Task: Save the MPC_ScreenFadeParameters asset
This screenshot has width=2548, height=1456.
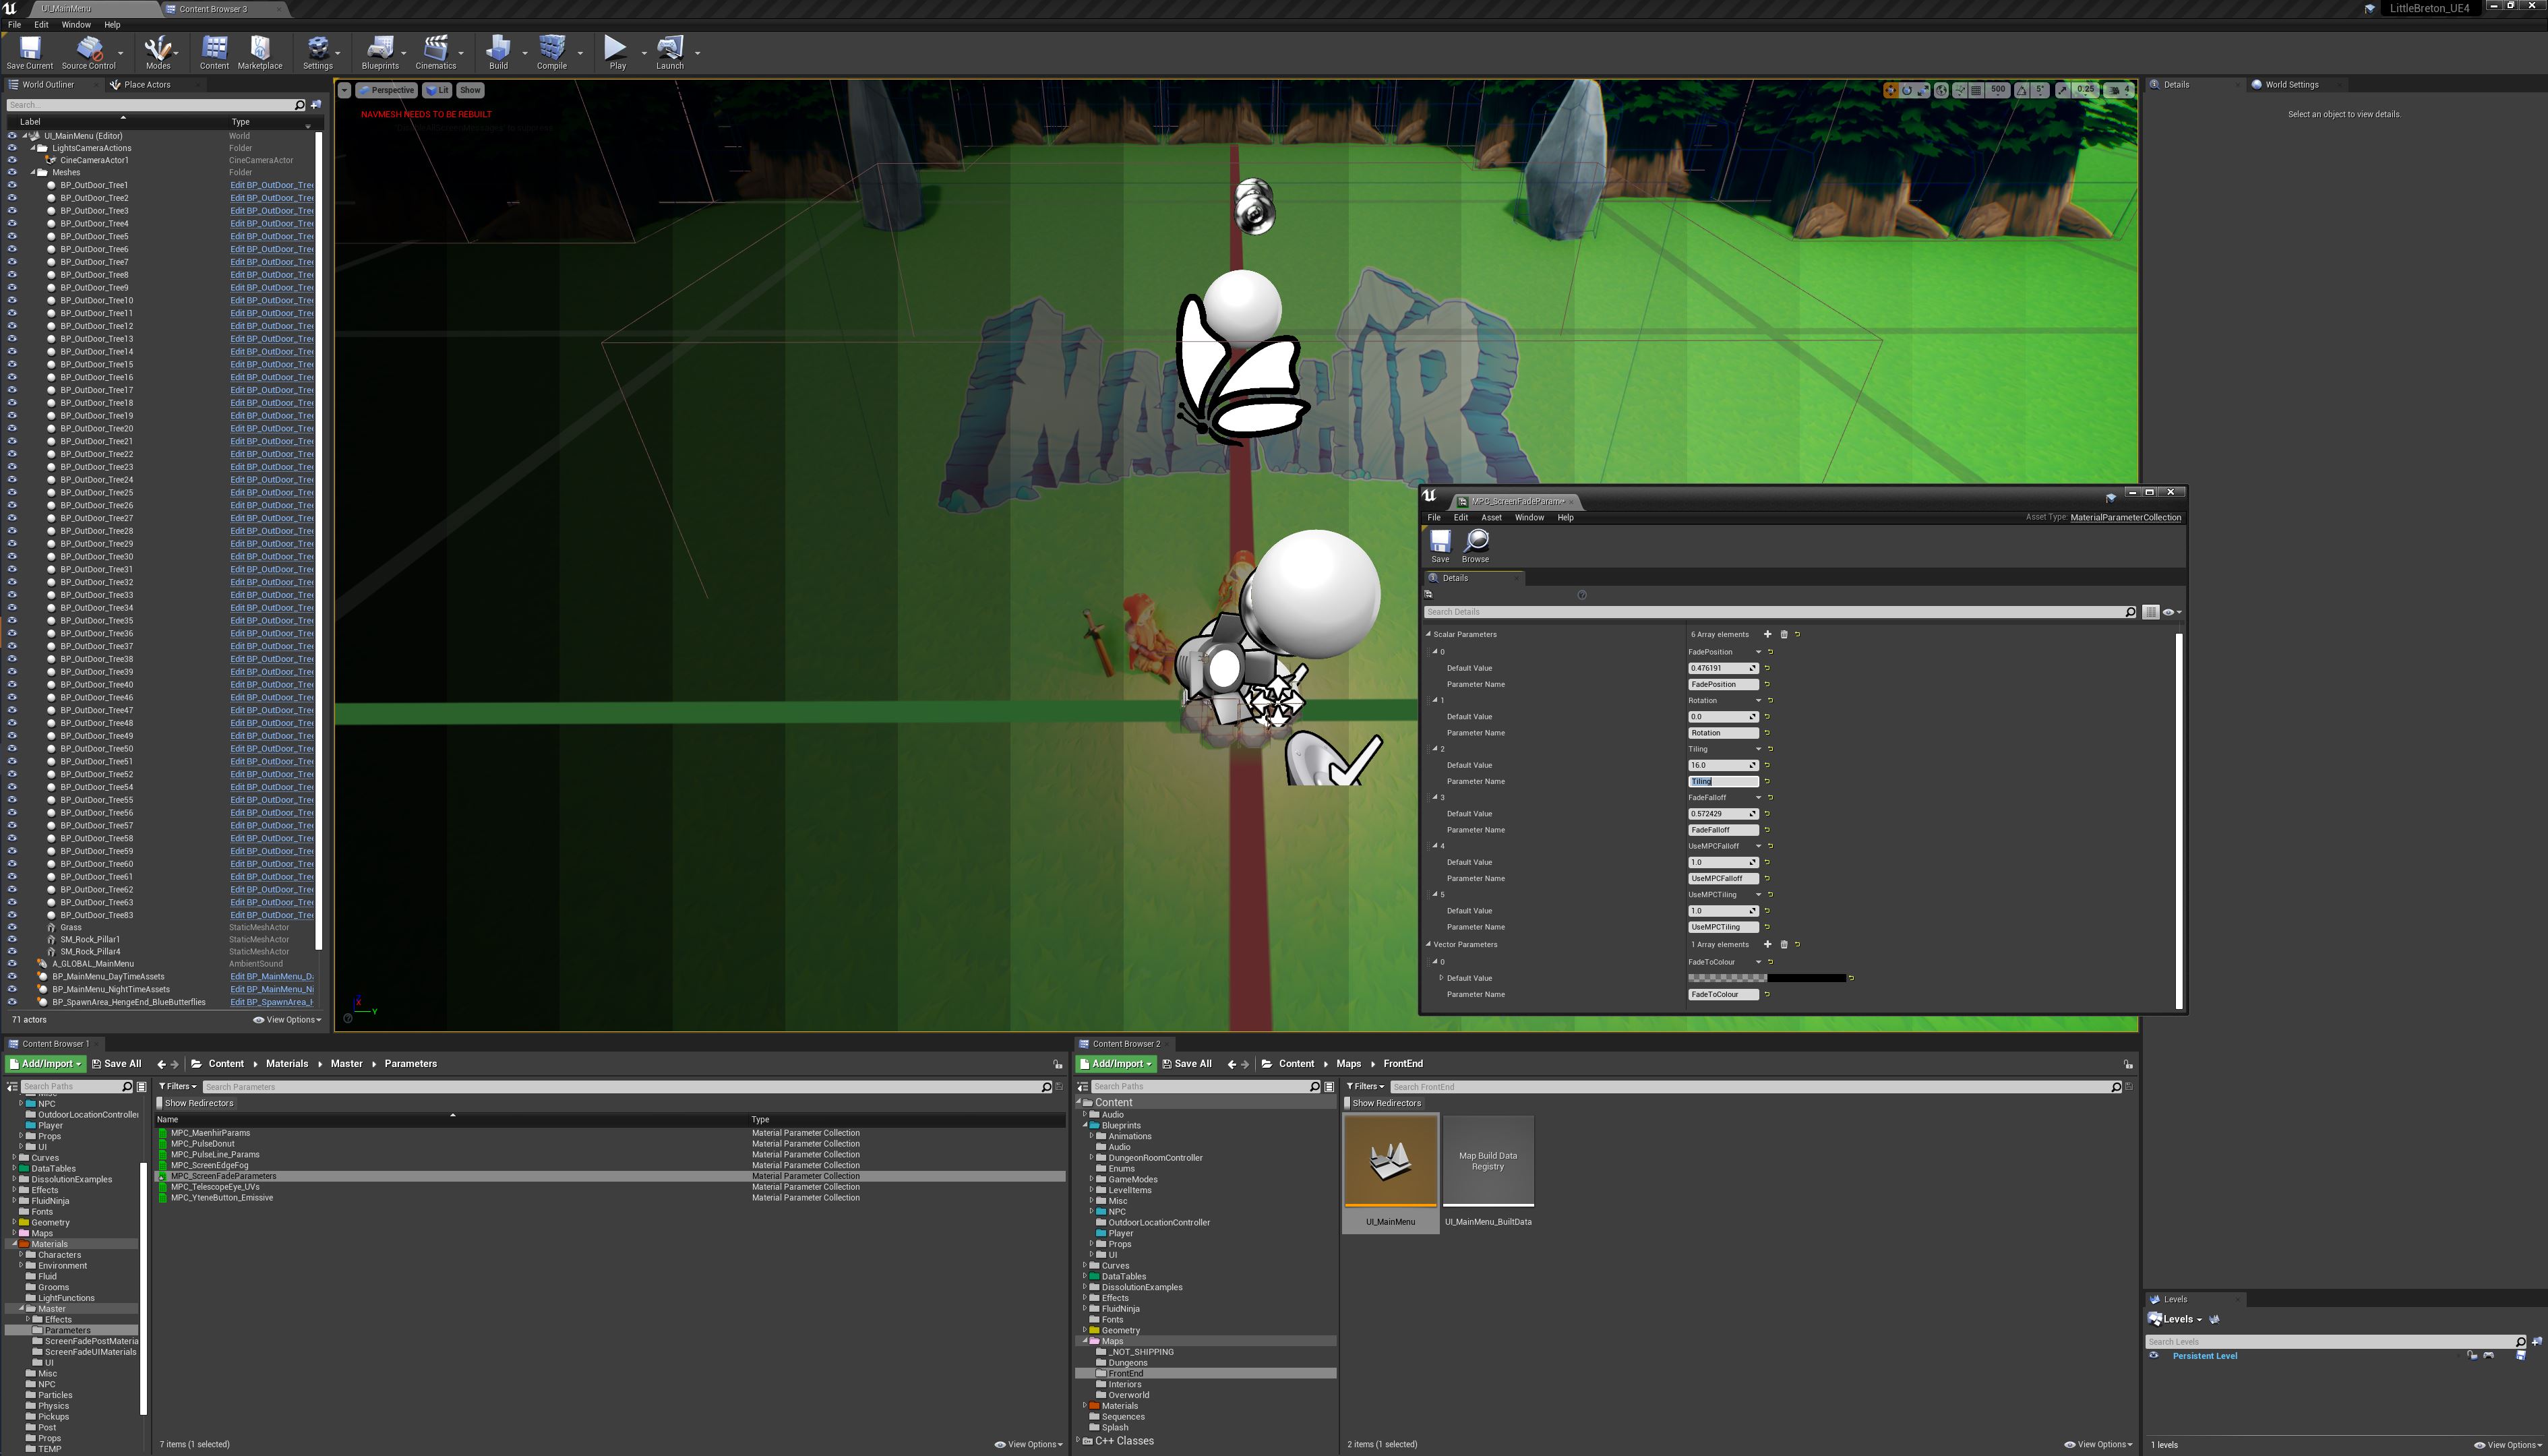Action: click(x=1440, y=546)
